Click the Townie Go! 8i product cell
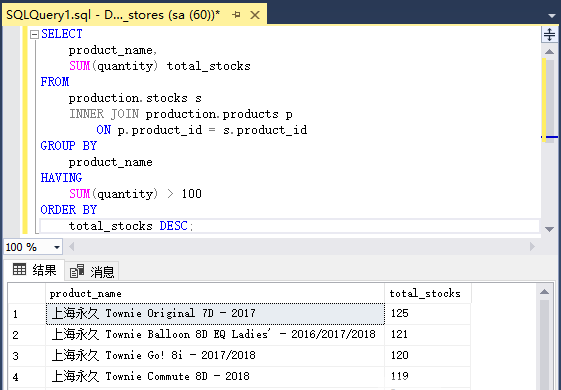This screenshot has height=390, width=561. pyautogui.click(x=215, y=355)
